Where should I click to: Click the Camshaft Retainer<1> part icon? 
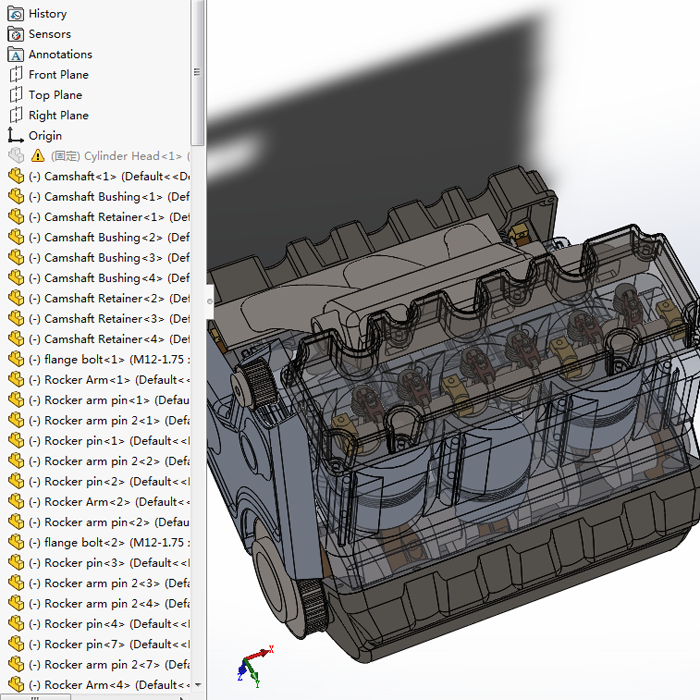point(16,217)
